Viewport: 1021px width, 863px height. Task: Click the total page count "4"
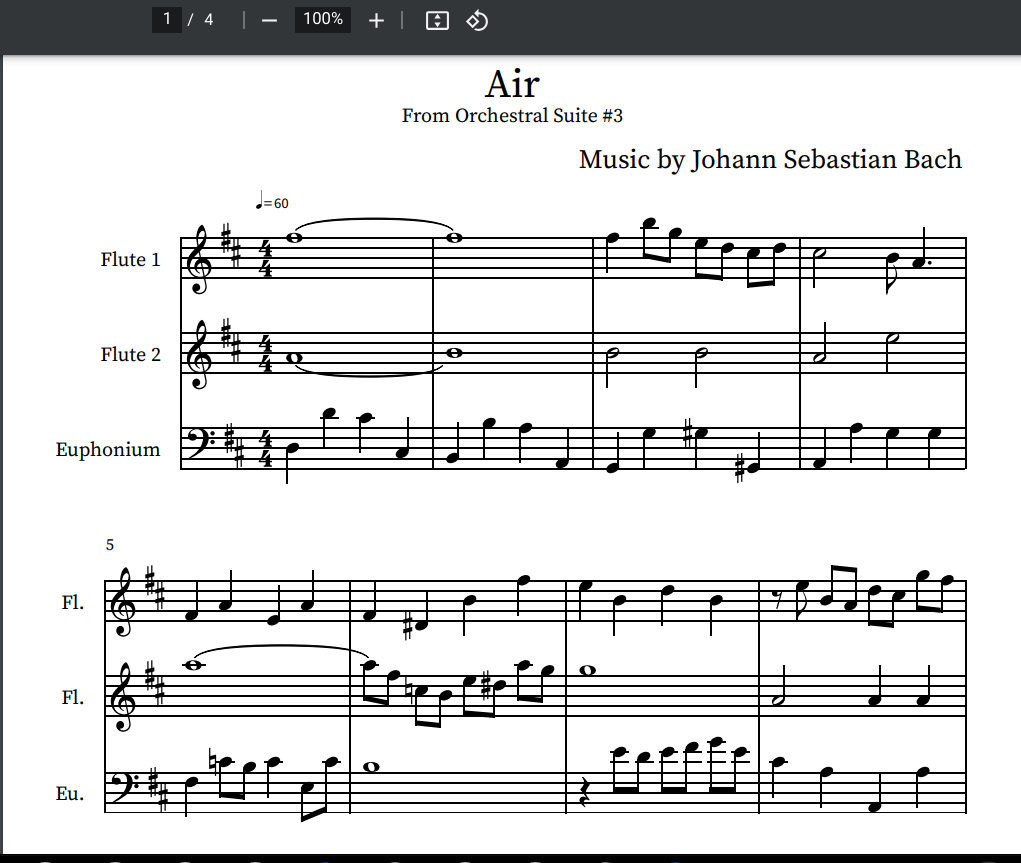click(208, 19)
